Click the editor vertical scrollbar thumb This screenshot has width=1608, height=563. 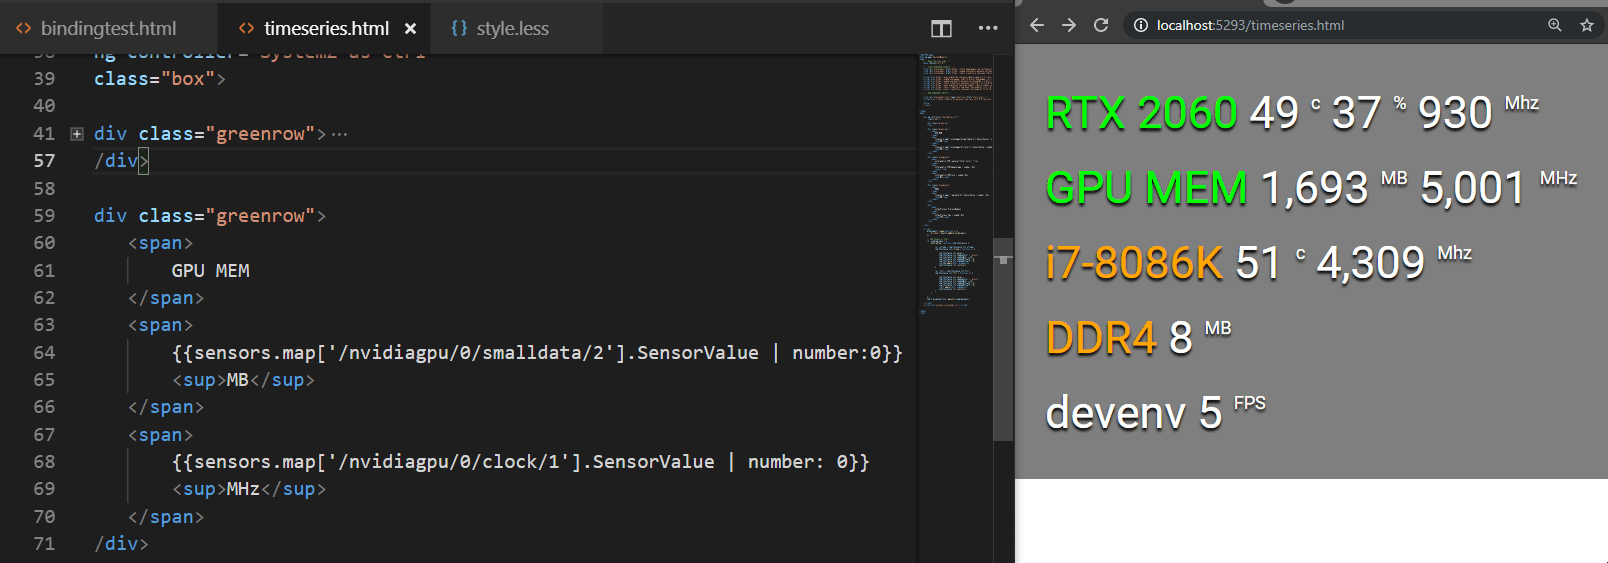point(1003,340)
